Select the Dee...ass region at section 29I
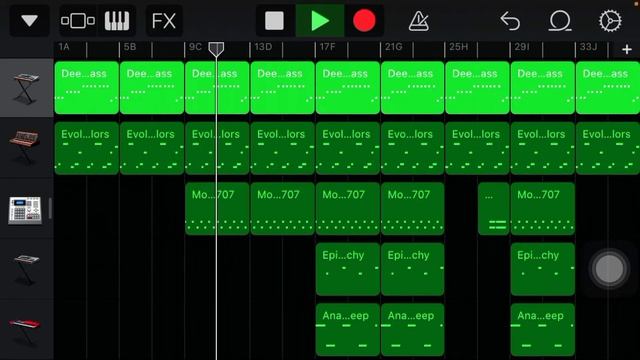 click(542, 87)
